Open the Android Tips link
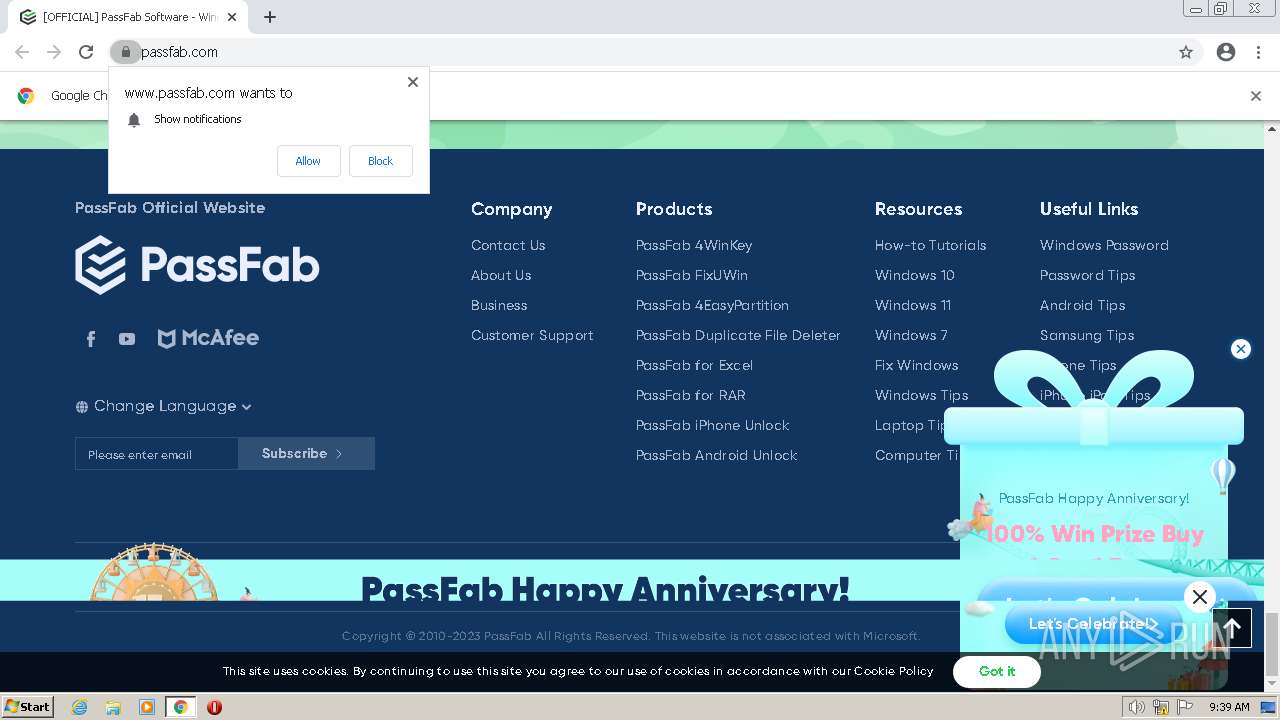The height and width of the screenshot is (720, 1280). 1083,305
